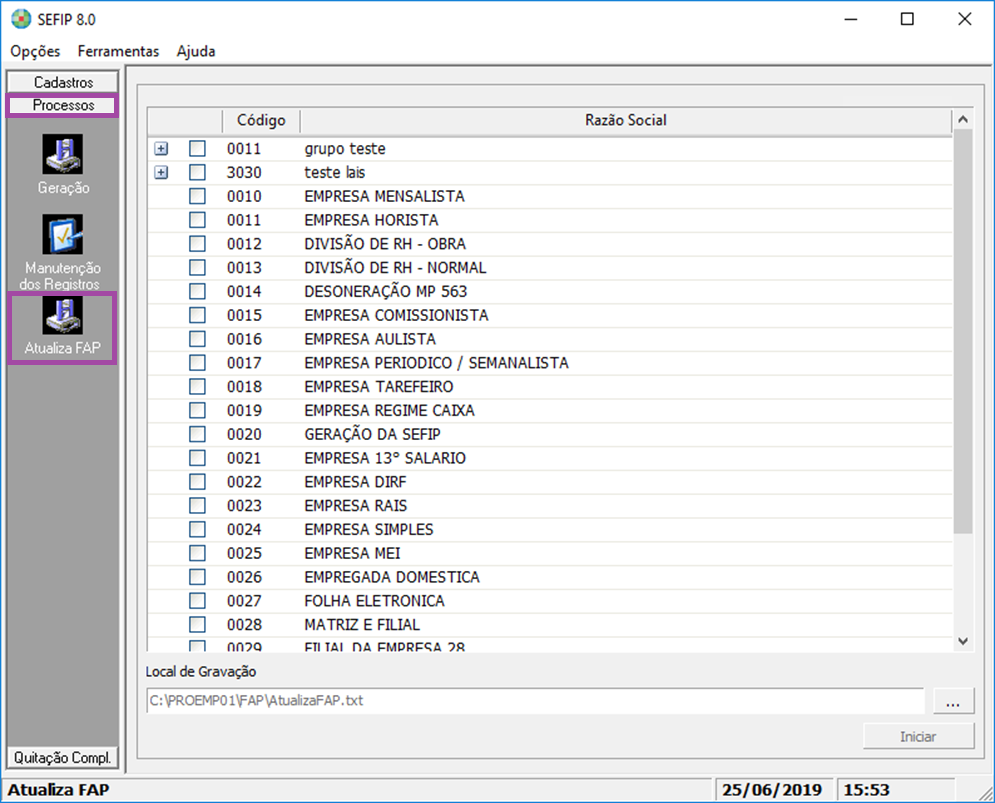Open the Ajuda menu
This screenshot has width=995, height=803.
(195, 51)
